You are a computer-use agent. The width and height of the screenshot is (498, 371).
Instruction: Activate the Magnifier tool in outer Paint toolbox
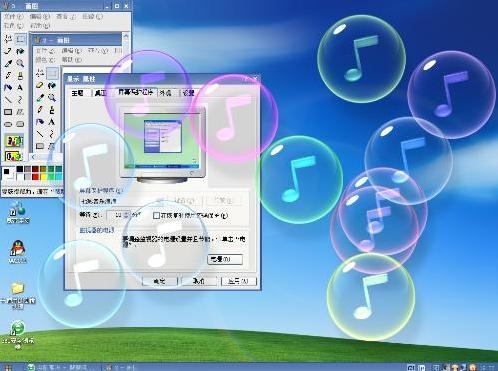tap(20, 63)
